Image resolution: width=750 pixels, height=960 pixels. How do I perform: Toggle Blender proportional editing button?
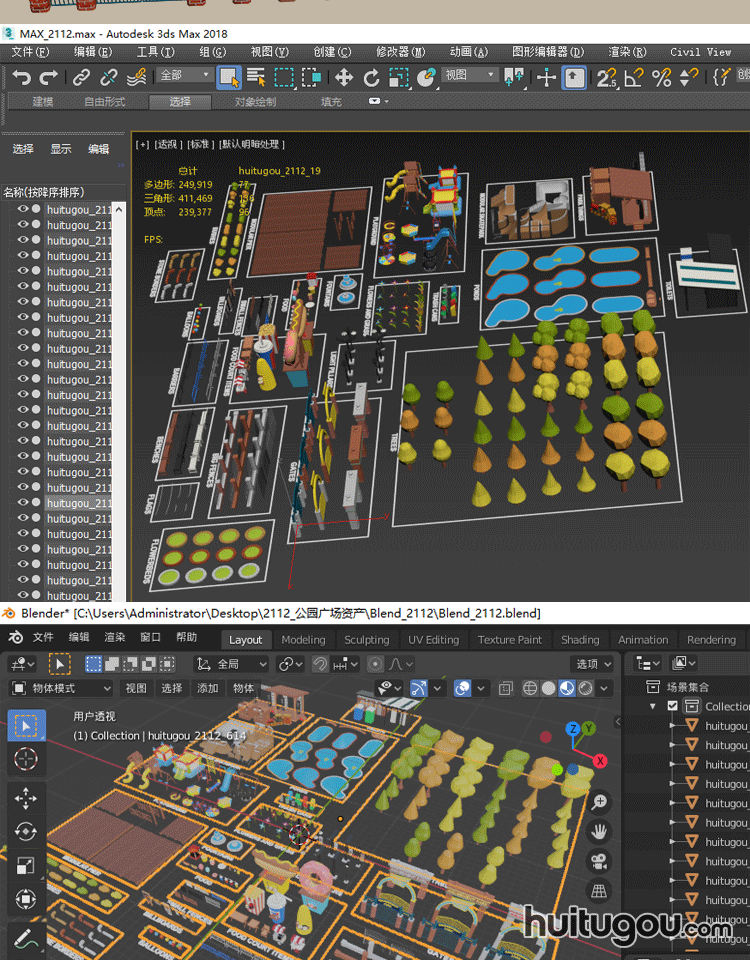pyautogui.click(x=375, y=664)
